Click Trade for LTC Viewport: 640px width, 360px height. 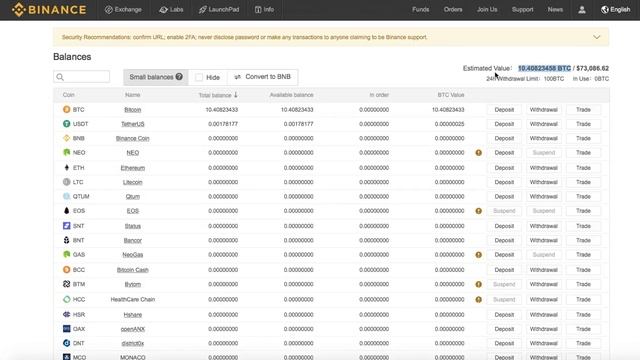(583, 182)
